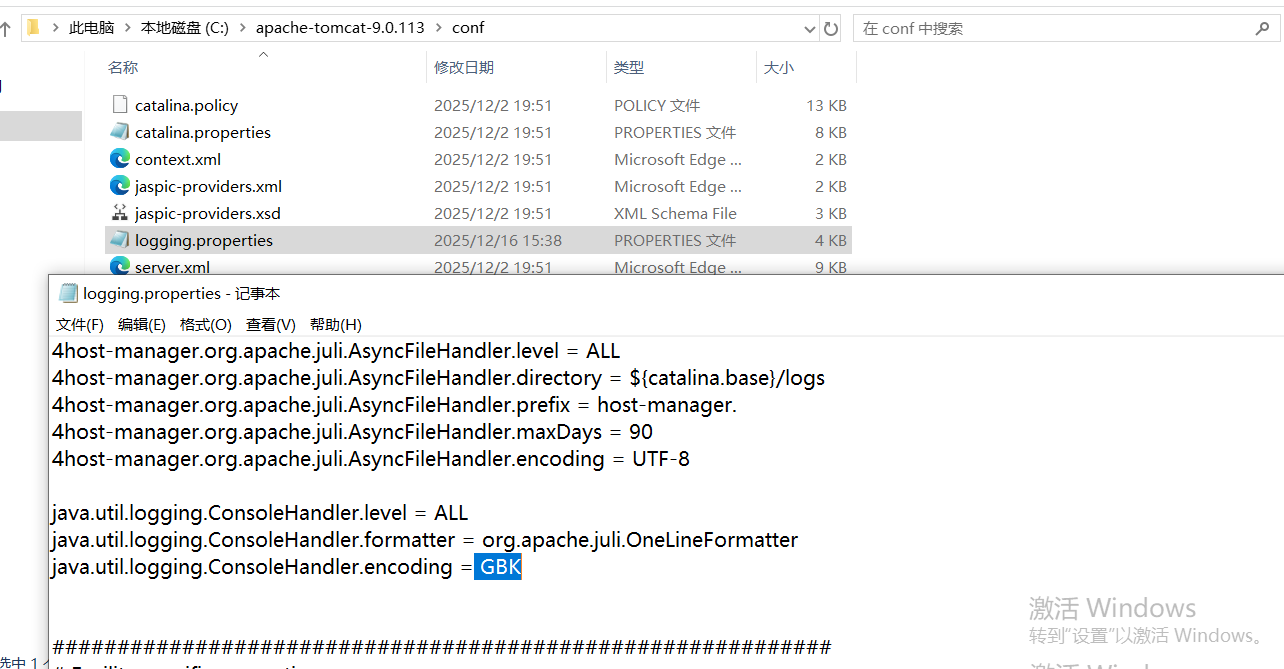Click the Edge icon beside server.xml

point(120,266)
